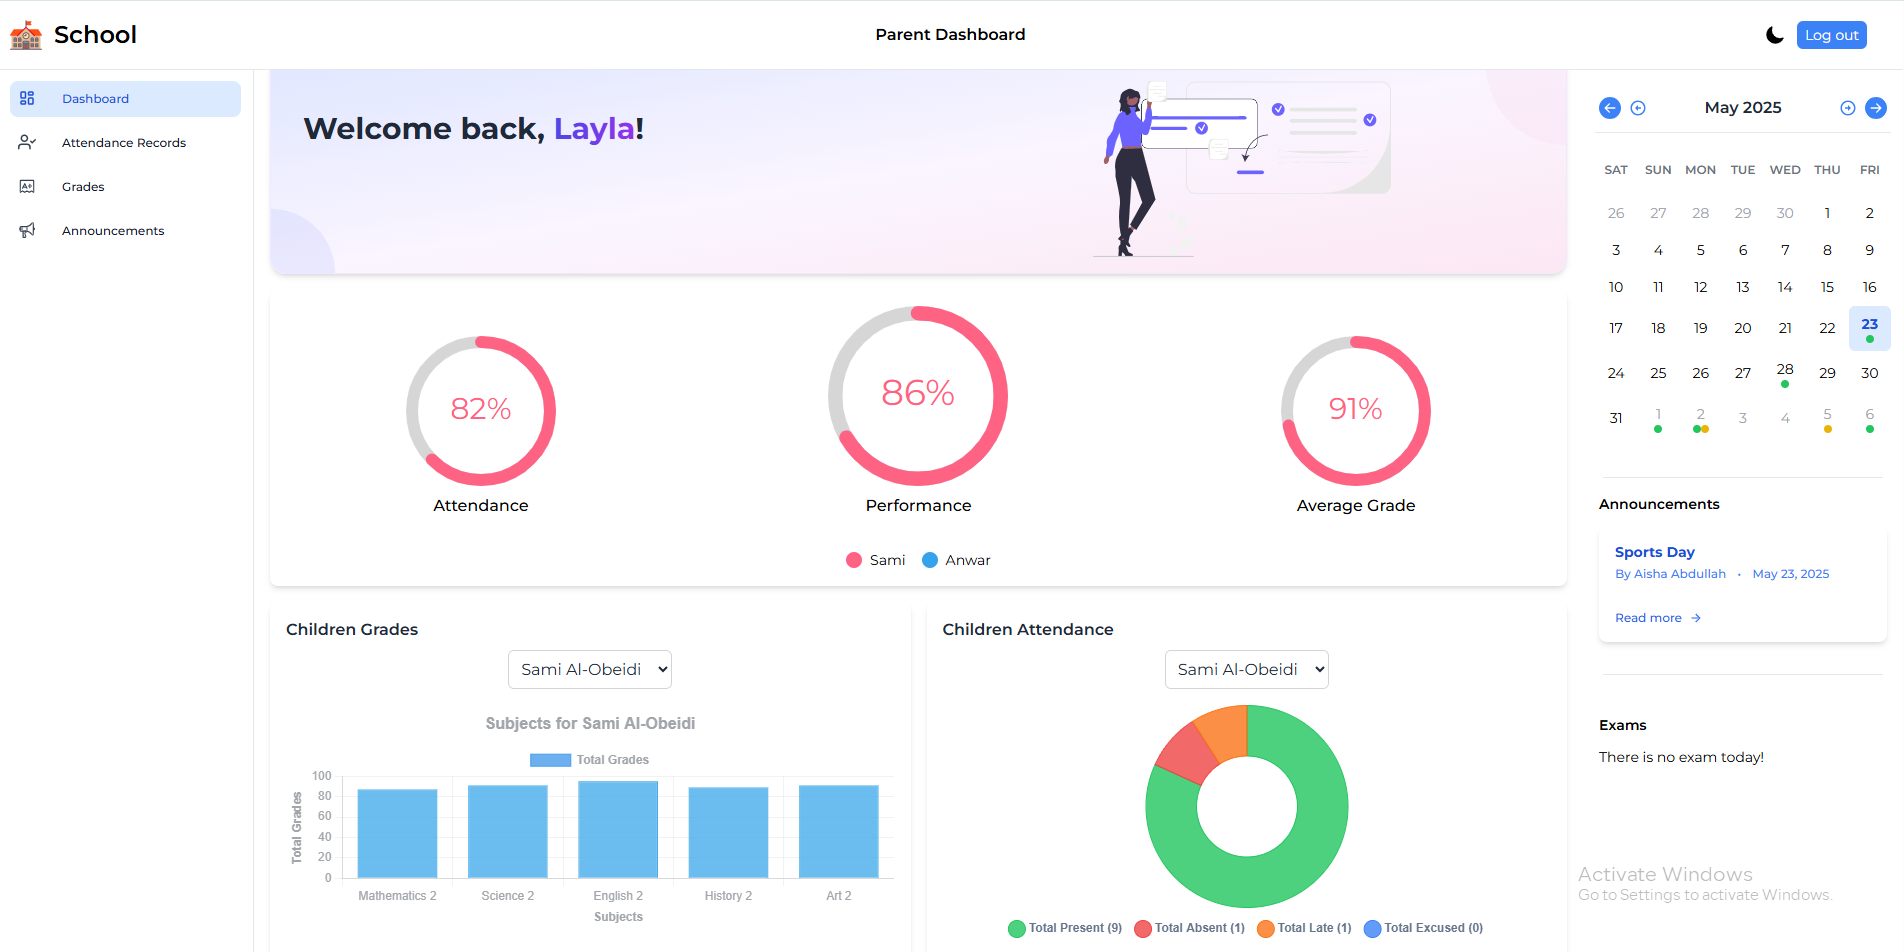Click the Log out button
This screenshot has width=1904, height=952.
(1832, 35)
